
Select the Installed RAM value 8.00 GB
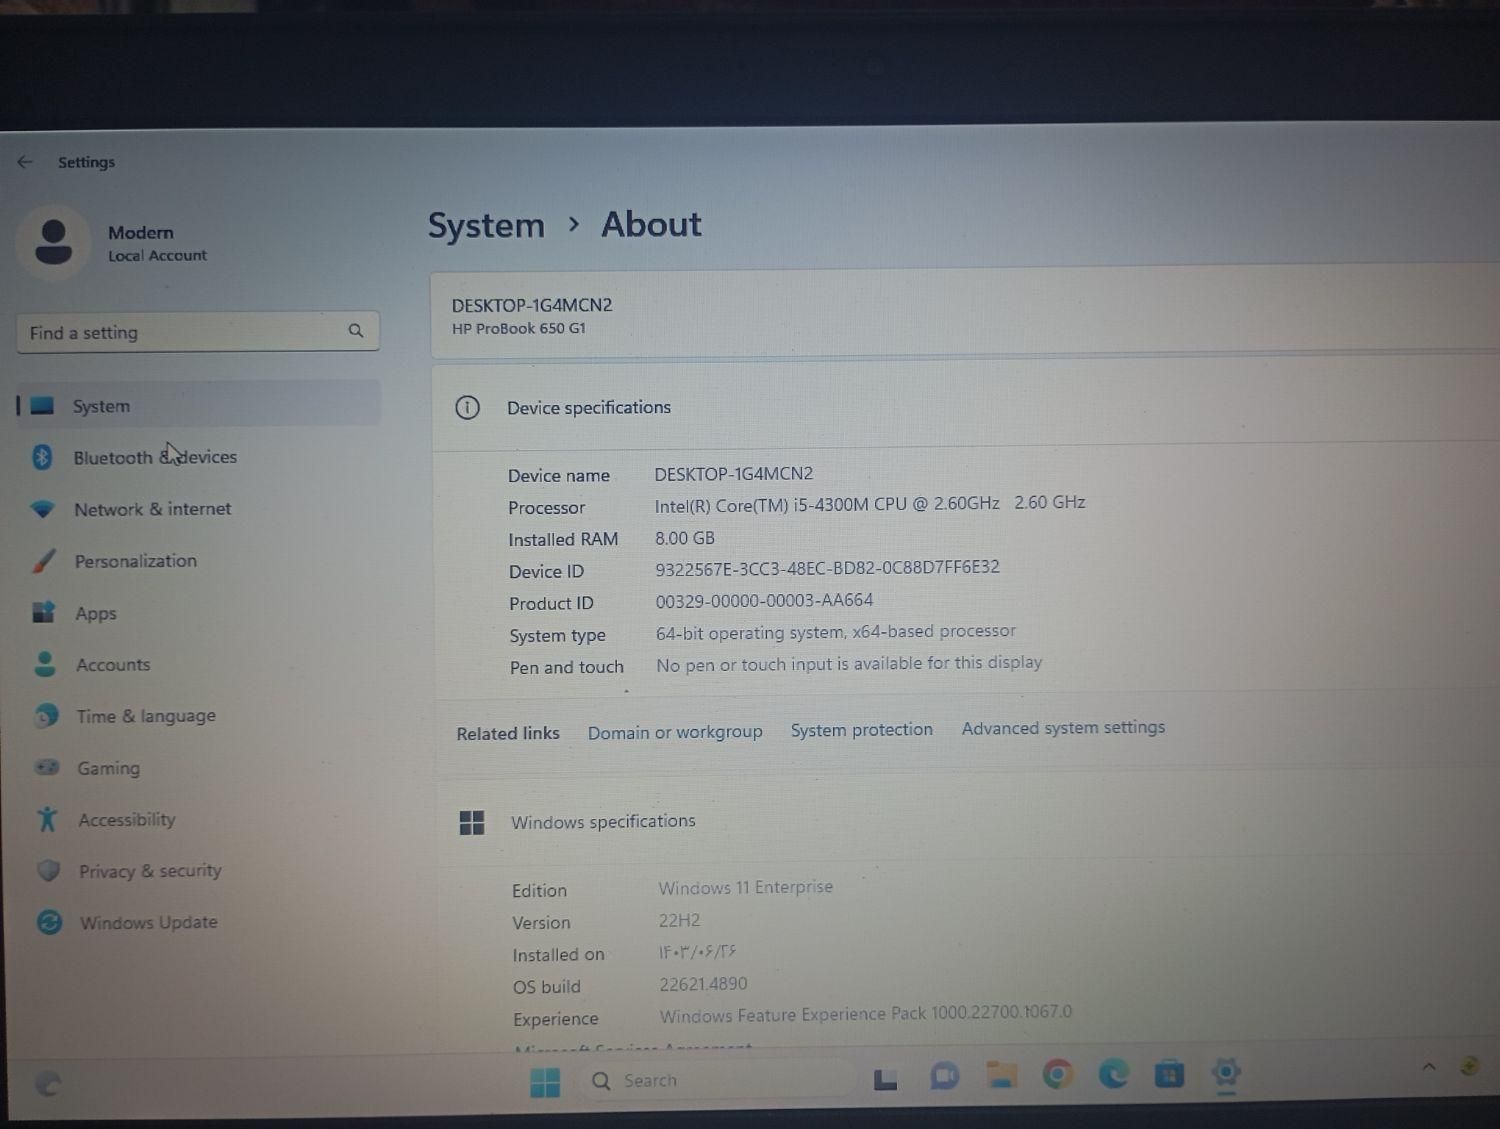(685, 538)
